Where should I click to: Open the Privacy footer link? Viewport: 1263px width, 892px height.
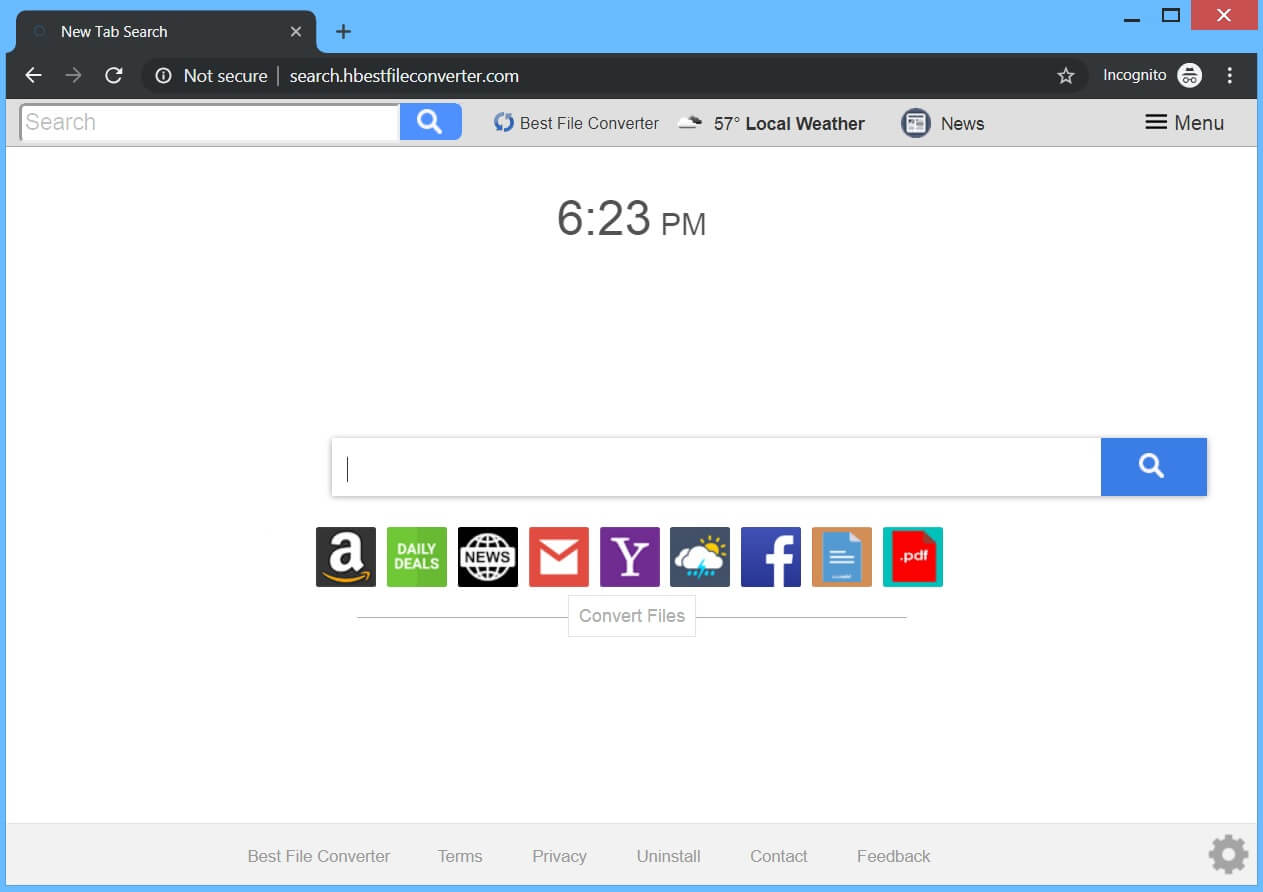click(560, 856)
